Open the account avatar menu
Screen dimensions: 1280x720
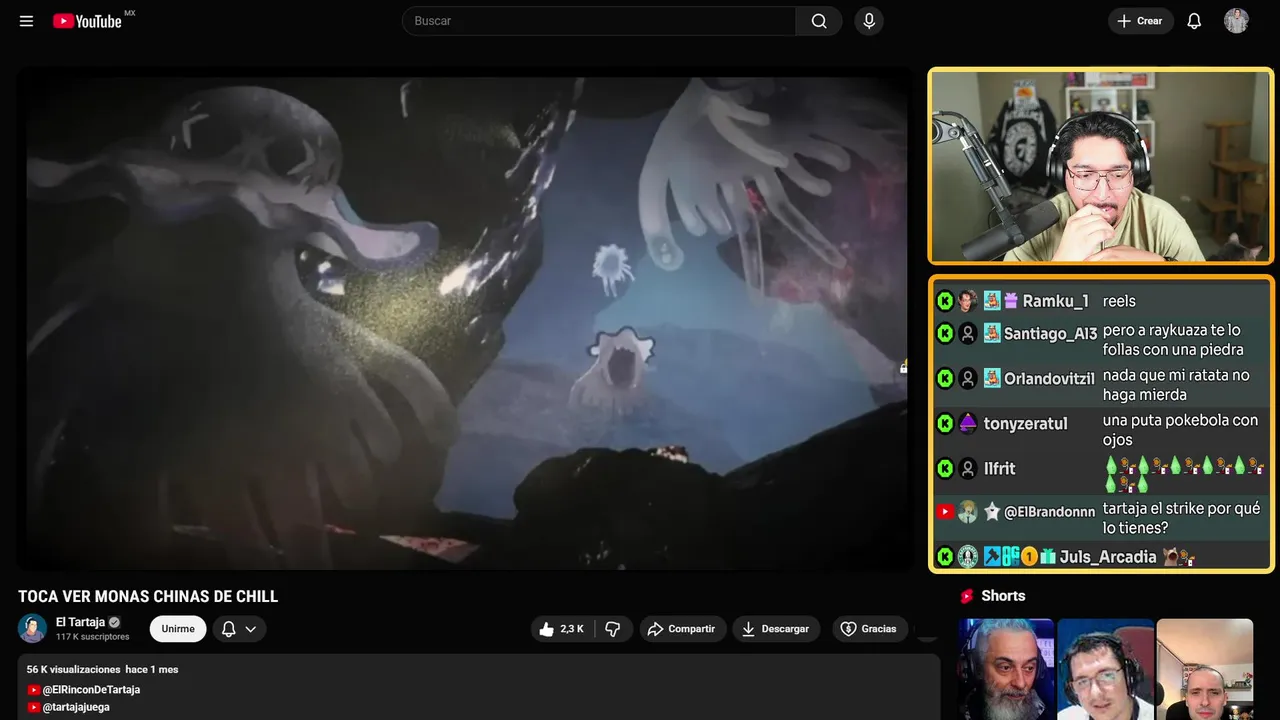1236,21
